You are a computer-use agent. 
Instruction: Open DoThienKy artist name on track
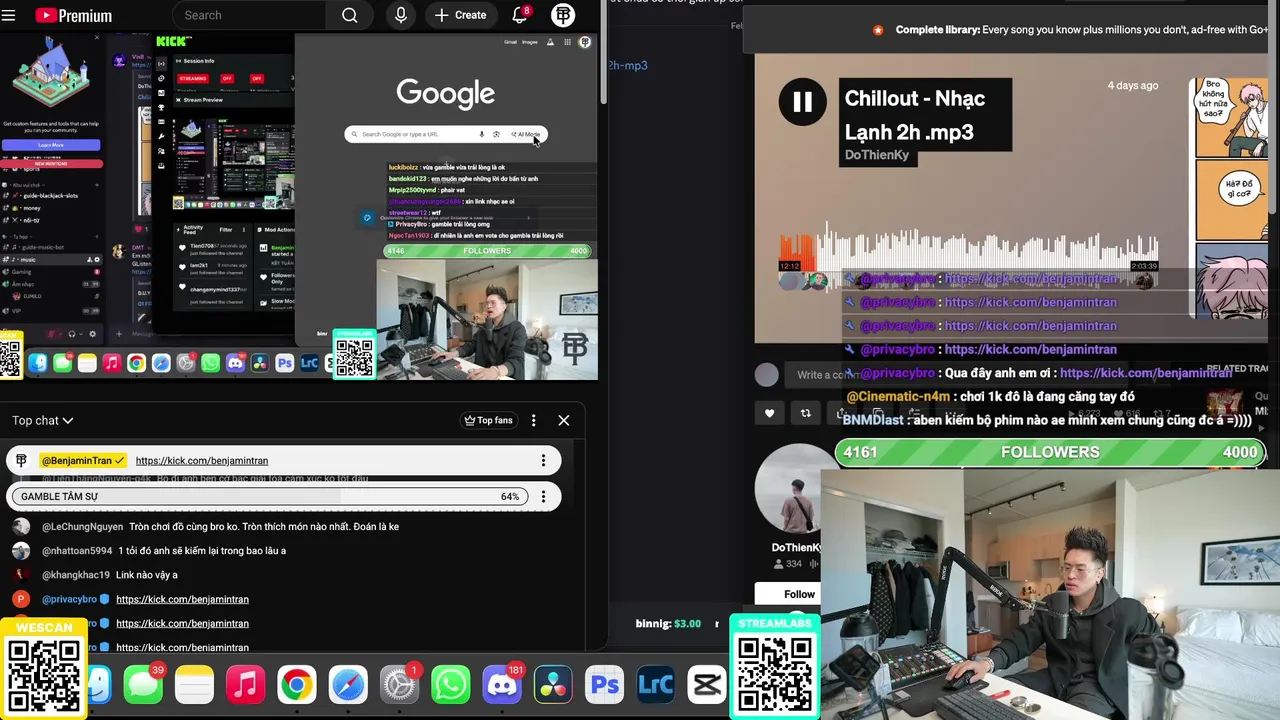pos(877,155)
